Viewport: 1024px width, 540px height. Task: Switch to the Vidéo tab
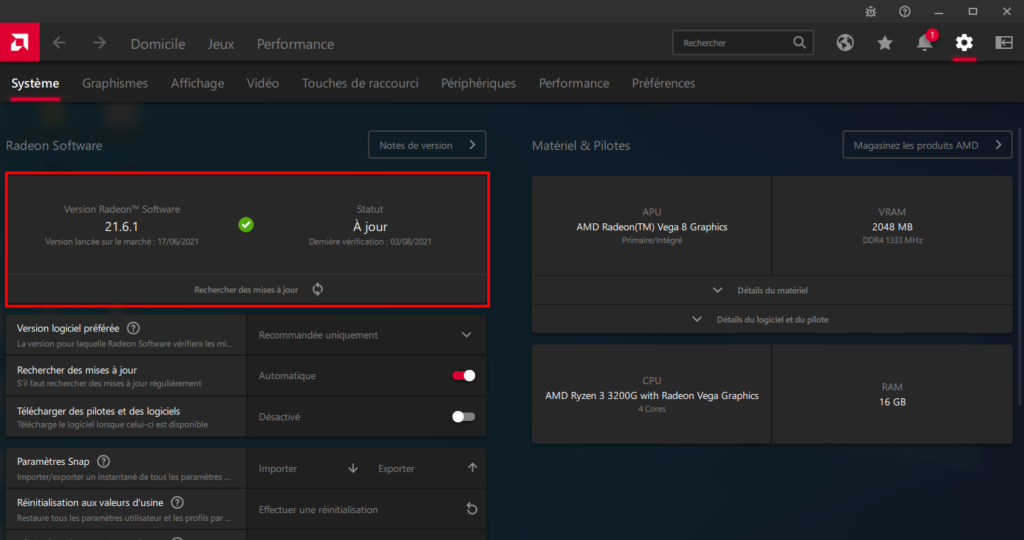(x=263, y=83)
